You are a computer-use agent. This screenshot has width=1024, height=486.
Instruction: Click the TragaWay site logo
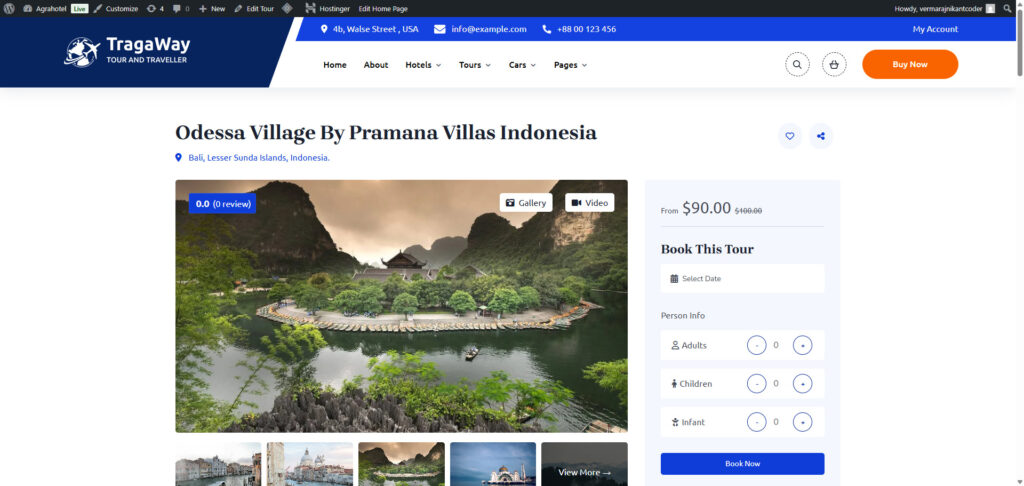click(x=127, y=52)
